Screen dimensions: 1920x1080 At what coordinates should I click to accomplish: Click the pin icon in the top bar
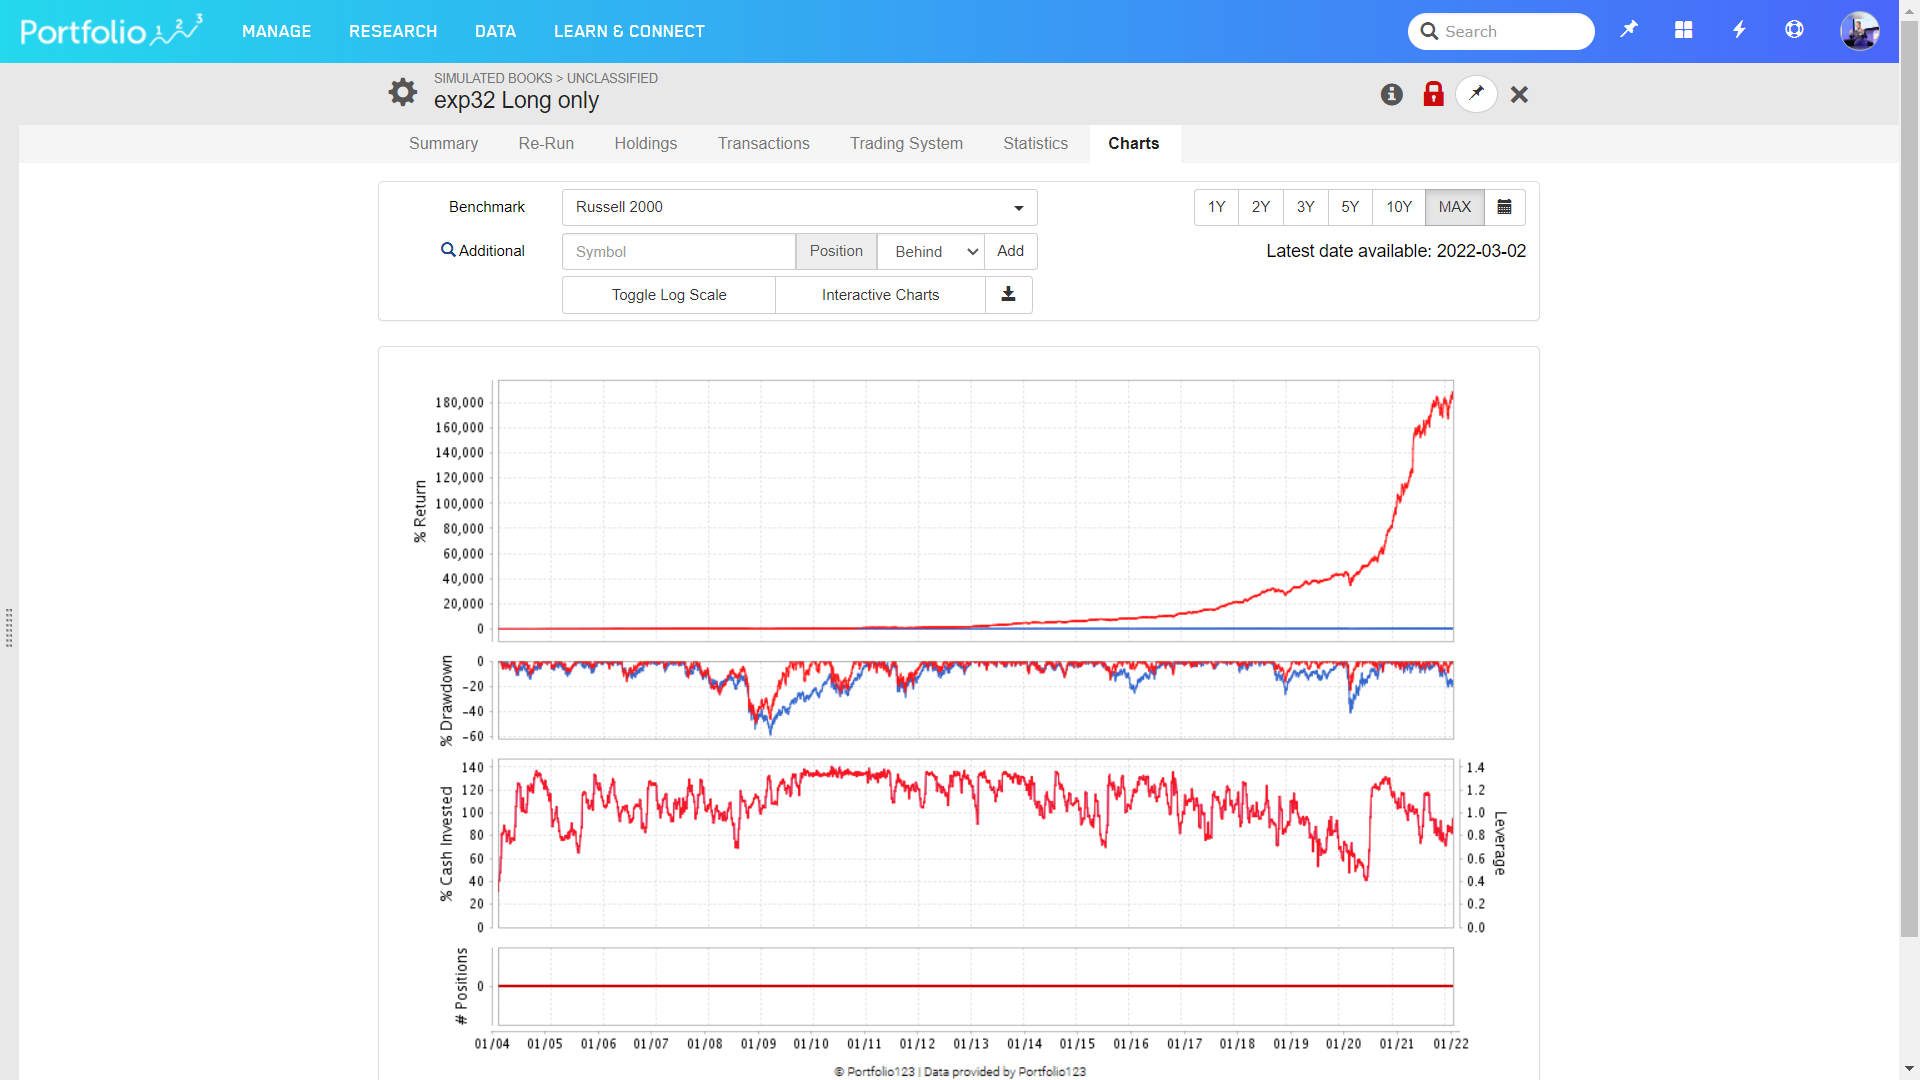click(1629, 30)
